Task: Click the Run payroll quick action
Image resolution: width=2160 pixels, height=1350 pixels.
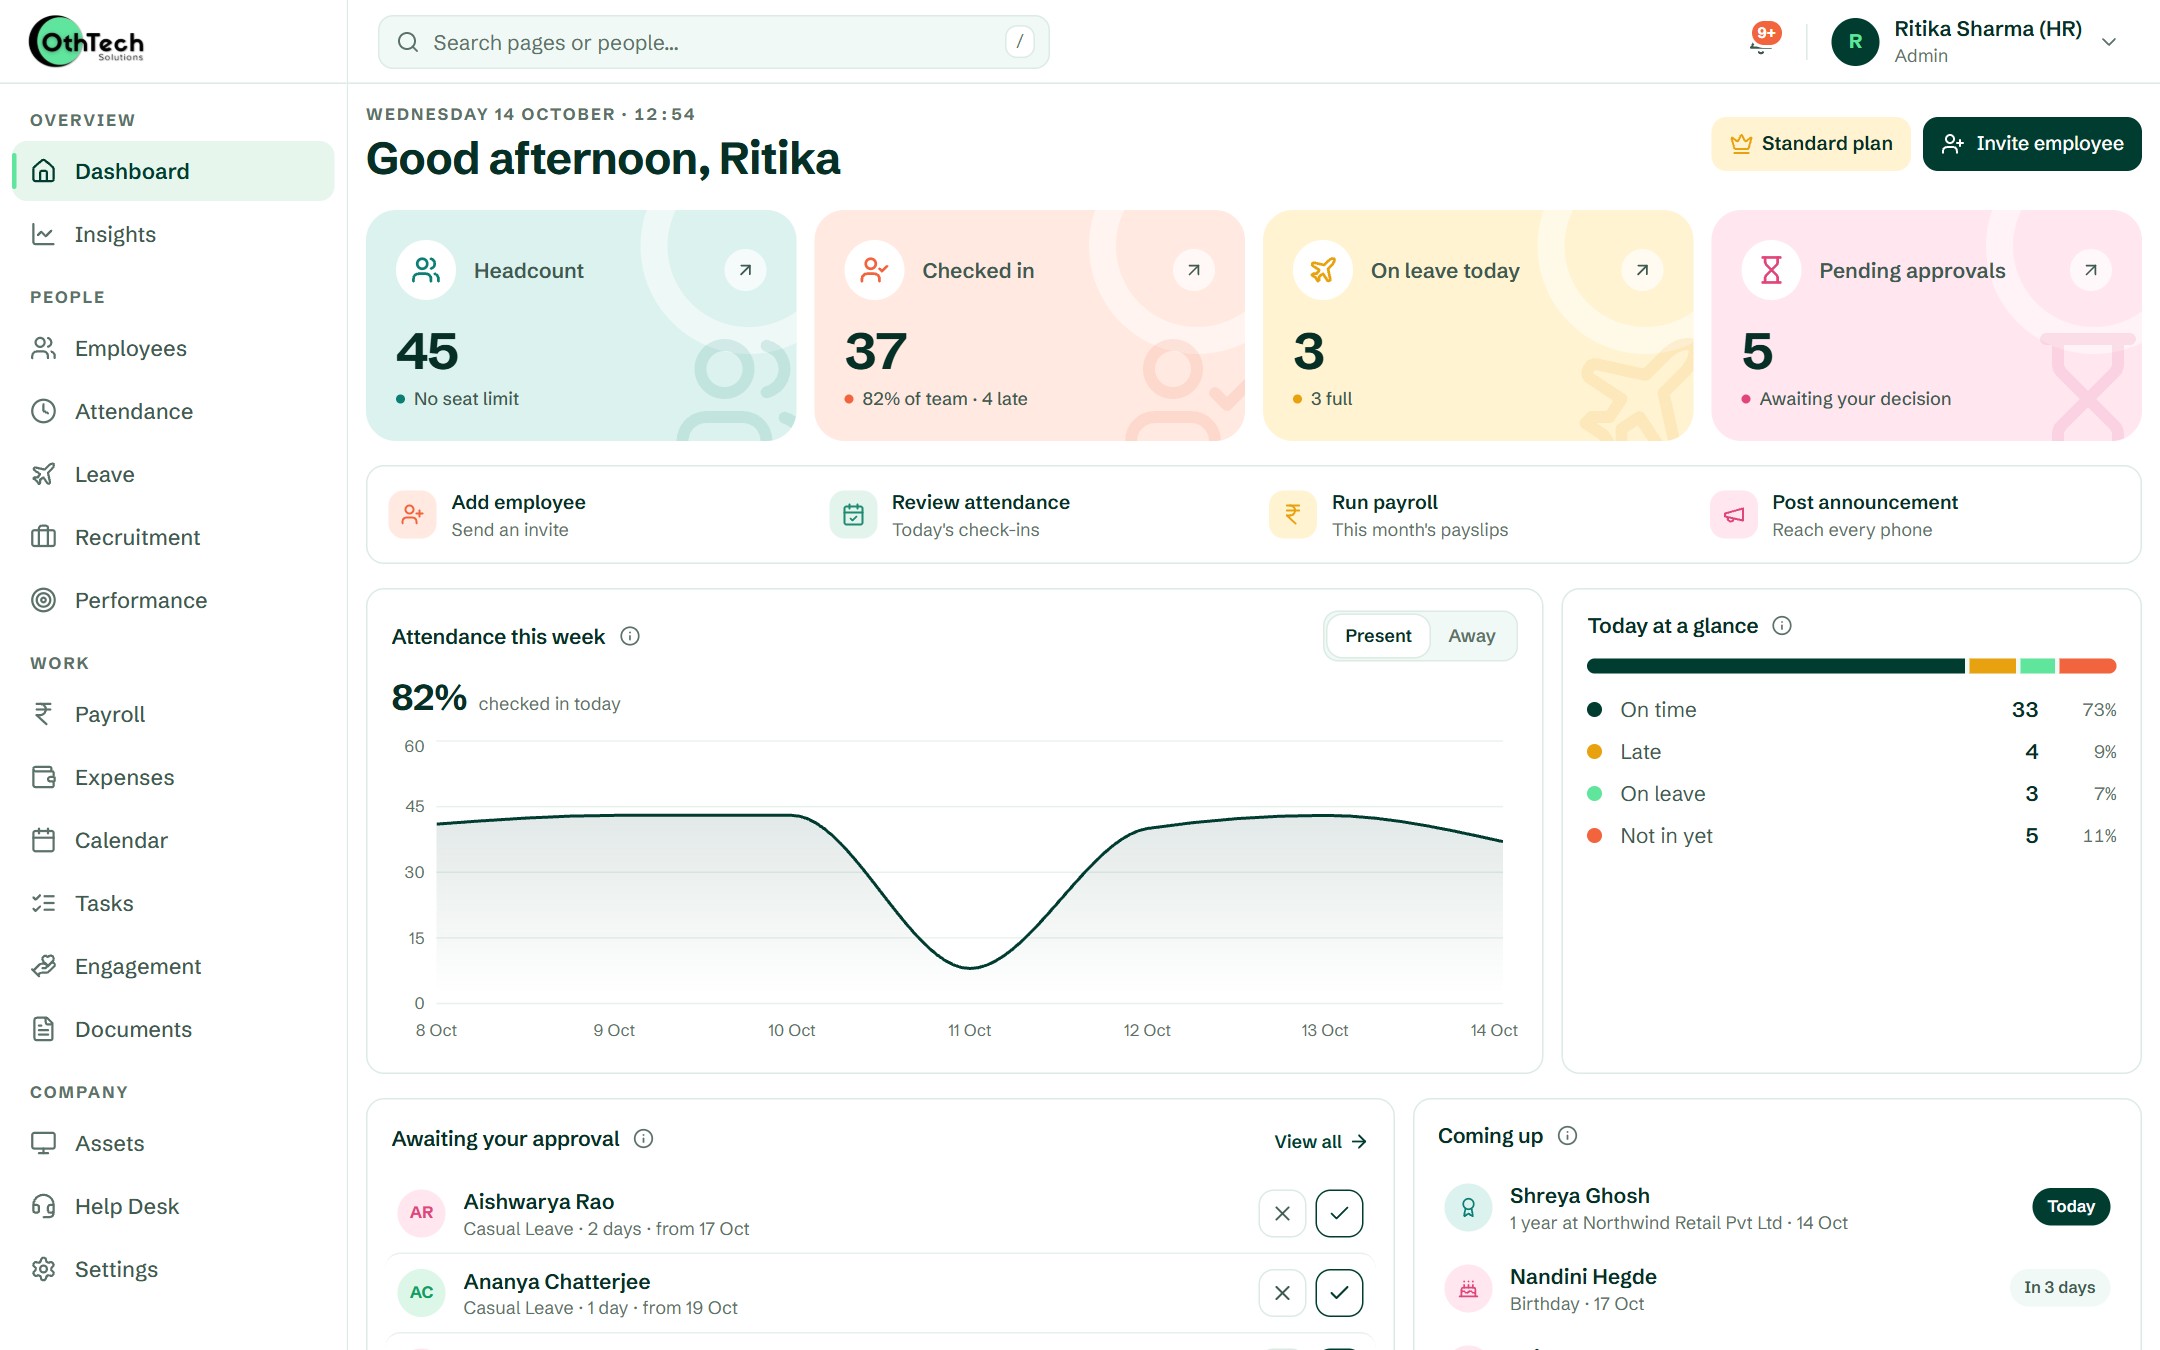Action: (x=1475, y=515)
